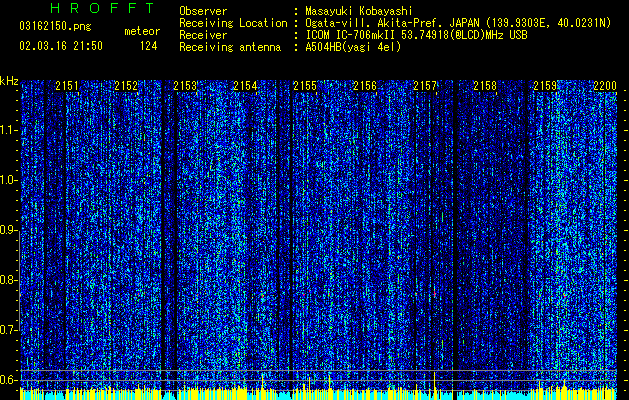The height and width of the screenshot is (400, 629).
Task: Click the A504HB(yagi 4el) antenna value
Action: (x=353, y=47)
